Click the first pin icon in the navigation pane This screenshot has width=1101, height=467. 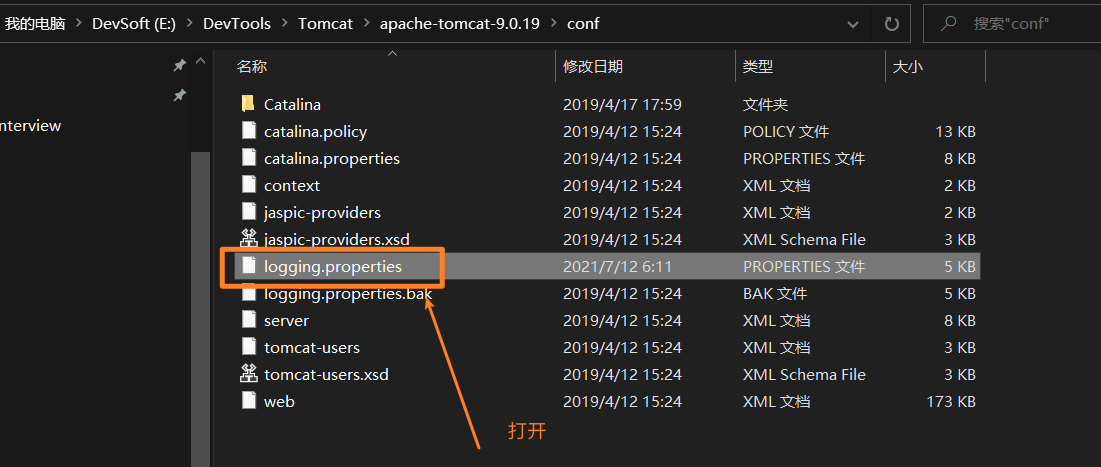[180, 65]
